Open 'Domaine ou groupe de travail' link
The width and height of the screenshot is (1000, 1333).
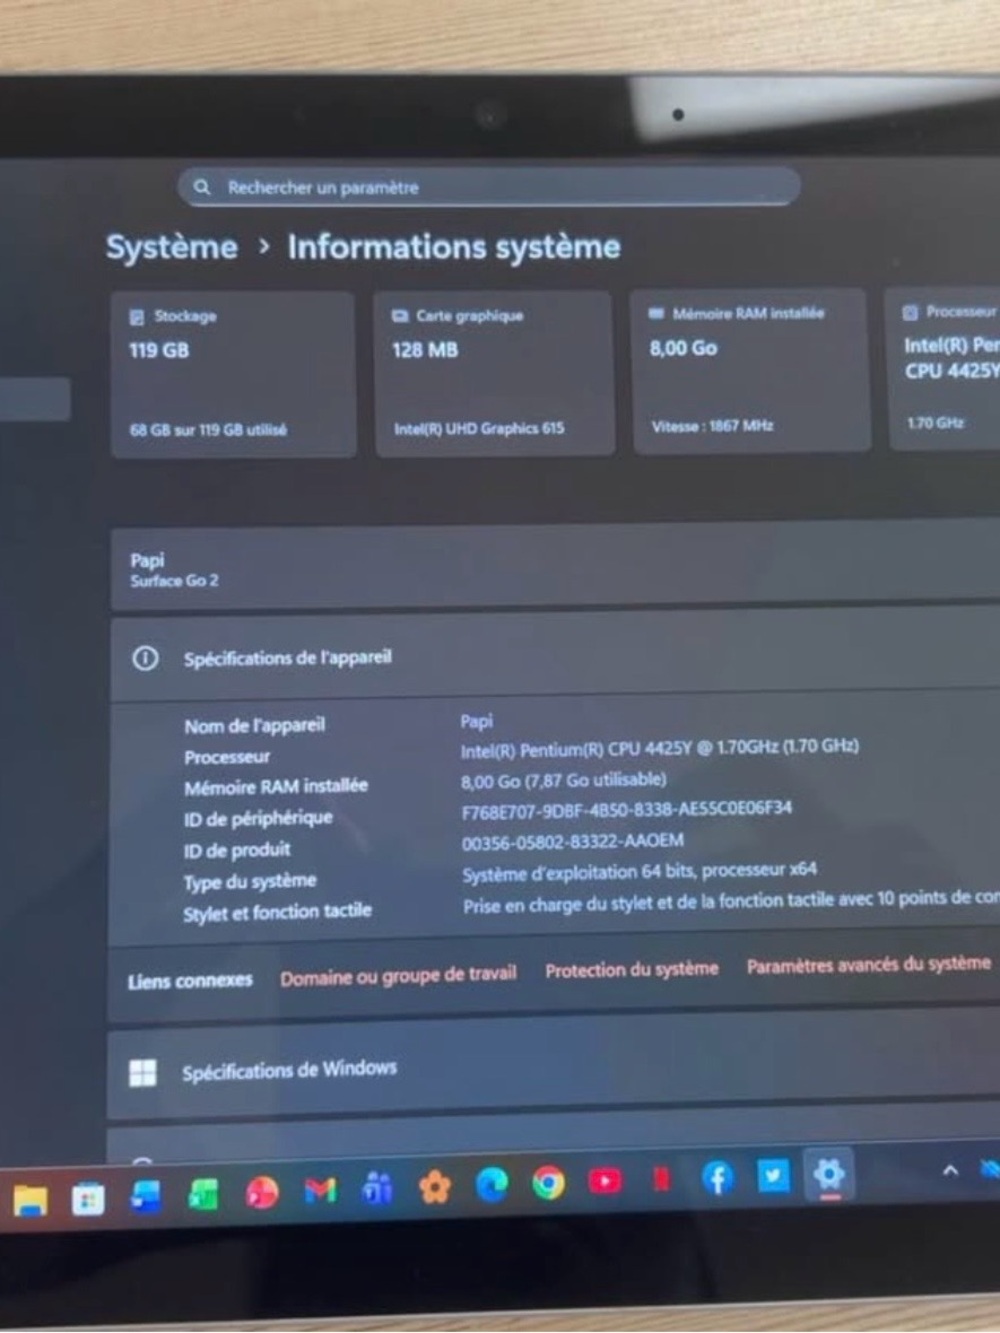[398, 975]
